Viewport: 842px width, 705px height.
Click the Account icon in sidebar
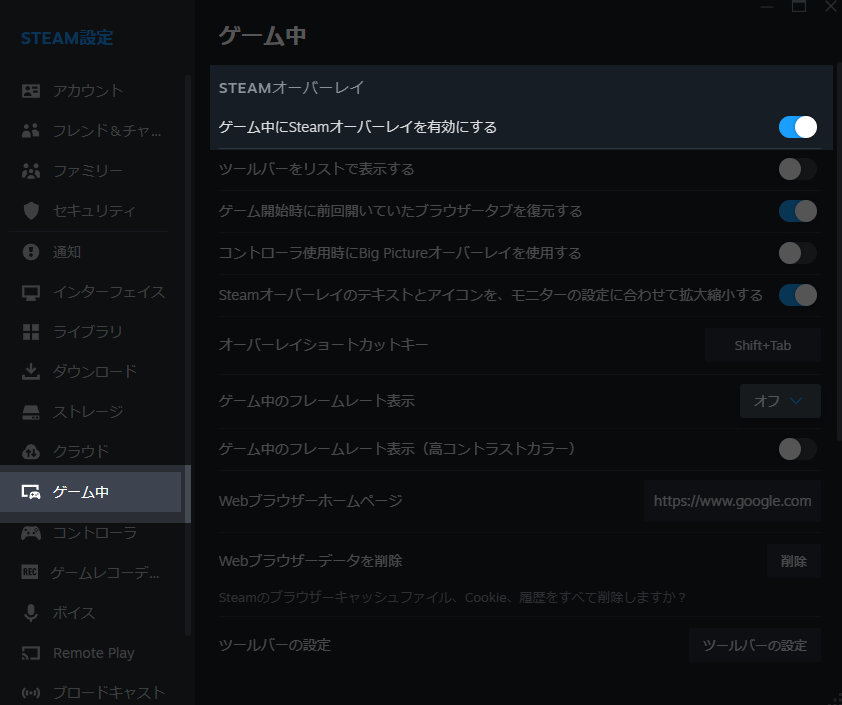click(31, 91)
